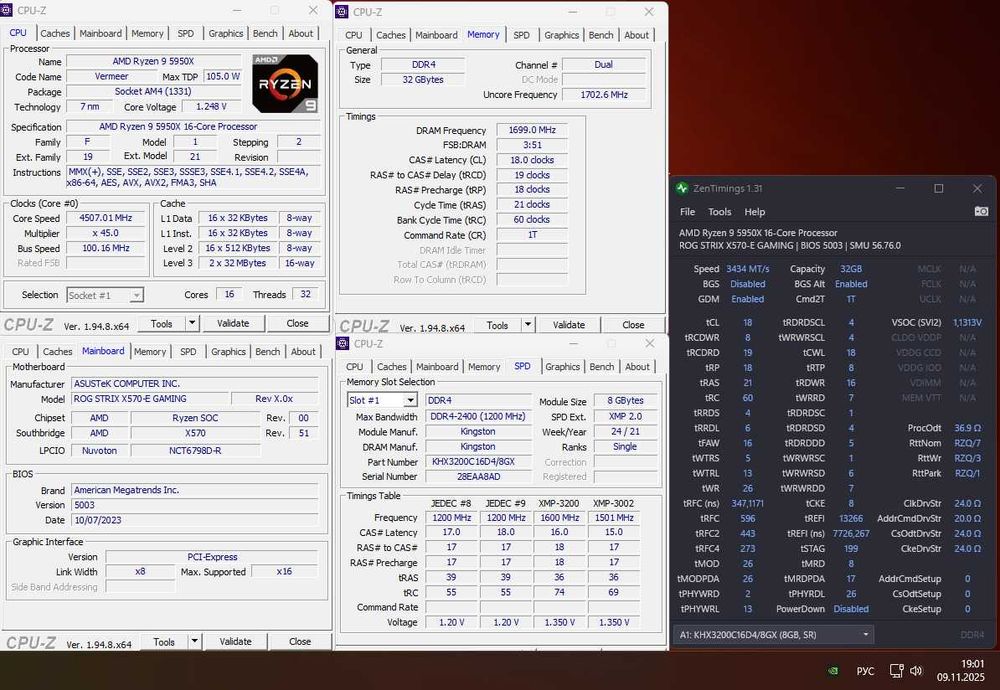
Task: Click the Serial Number 28EAA8AD field
Action: tap(478, 476)
